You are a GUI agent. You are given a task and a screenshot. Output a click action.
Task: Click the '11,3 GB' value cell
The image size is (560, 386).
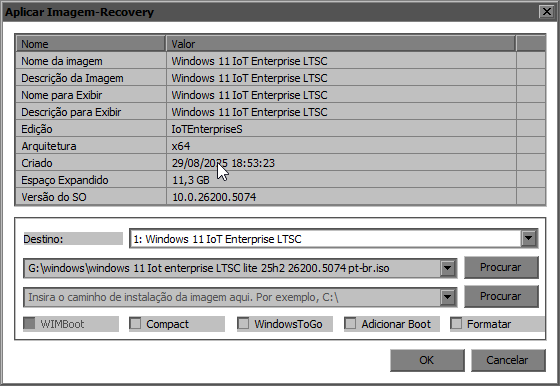(341, 180)
